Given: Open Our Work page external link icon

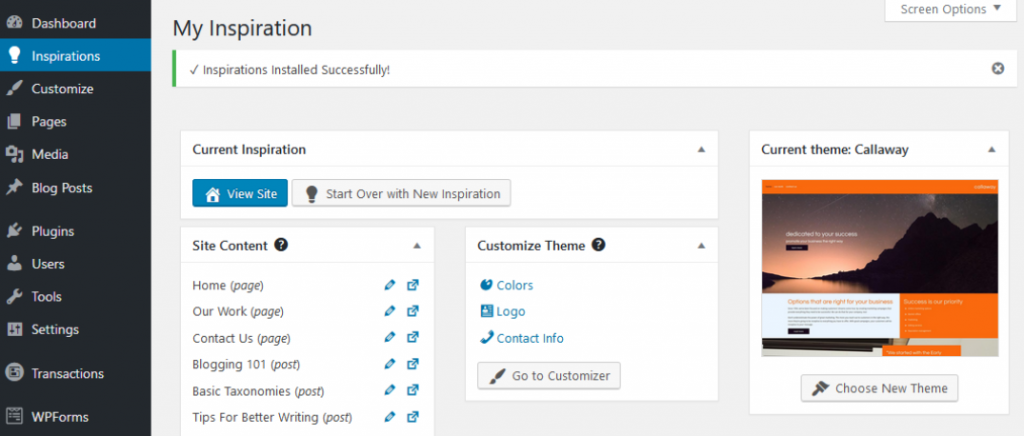Looking at the screenshot, I should tap(413, 311).
